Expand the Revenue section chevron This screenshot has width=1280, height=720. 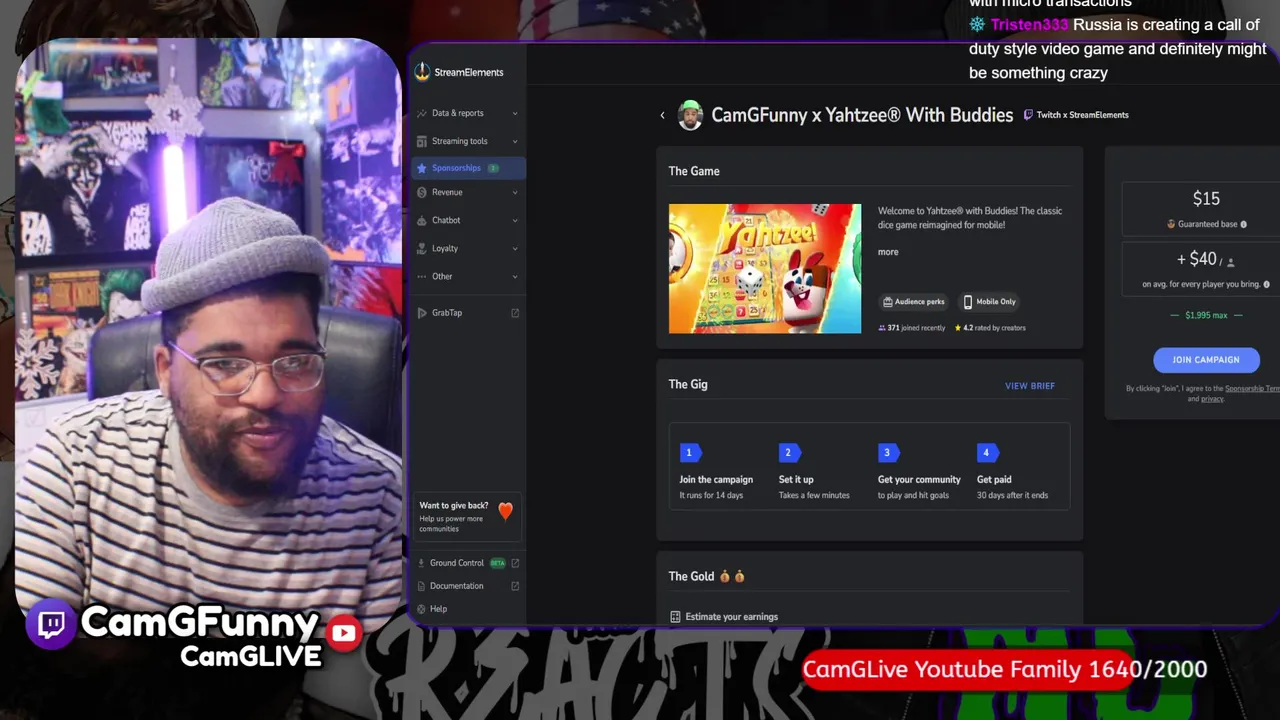pyautogui.click(x=515, y=192)
